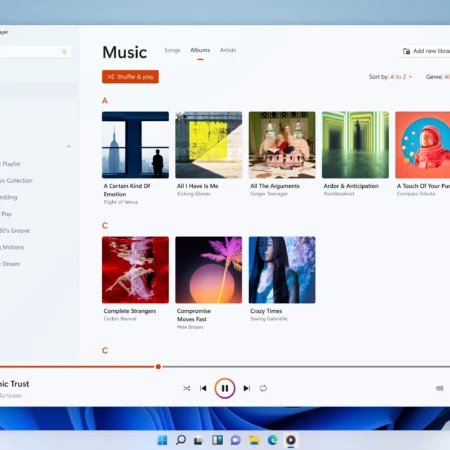Open All The Arguments album cover

(282, 145)
